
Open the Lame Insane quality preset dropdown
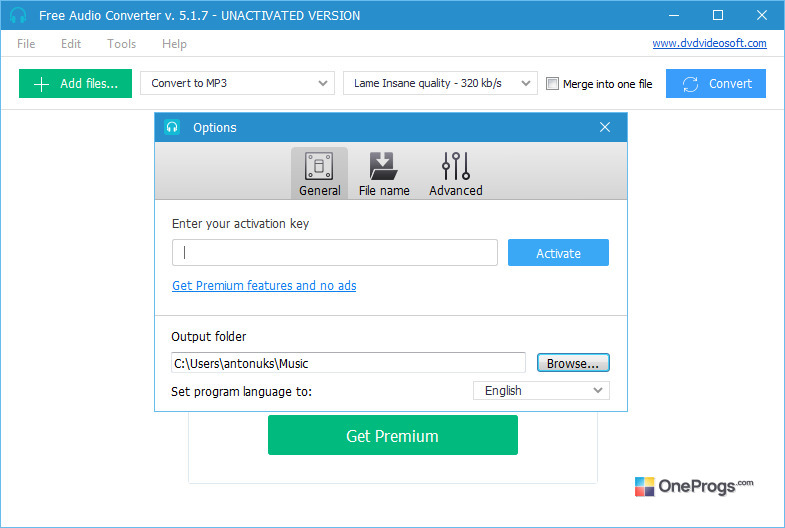point(440,83)
